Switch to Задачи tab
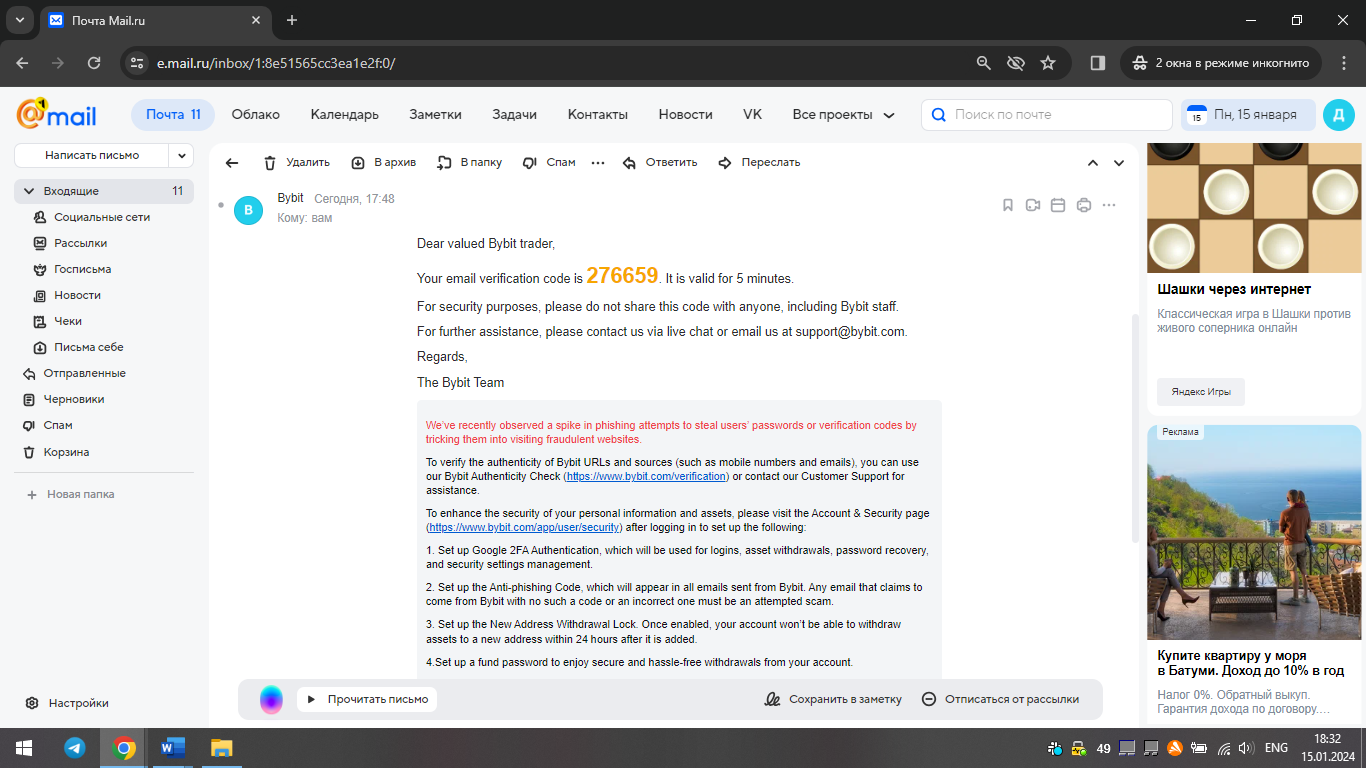The height and width of the screenshot is (768, 1366). click(514, 114)
